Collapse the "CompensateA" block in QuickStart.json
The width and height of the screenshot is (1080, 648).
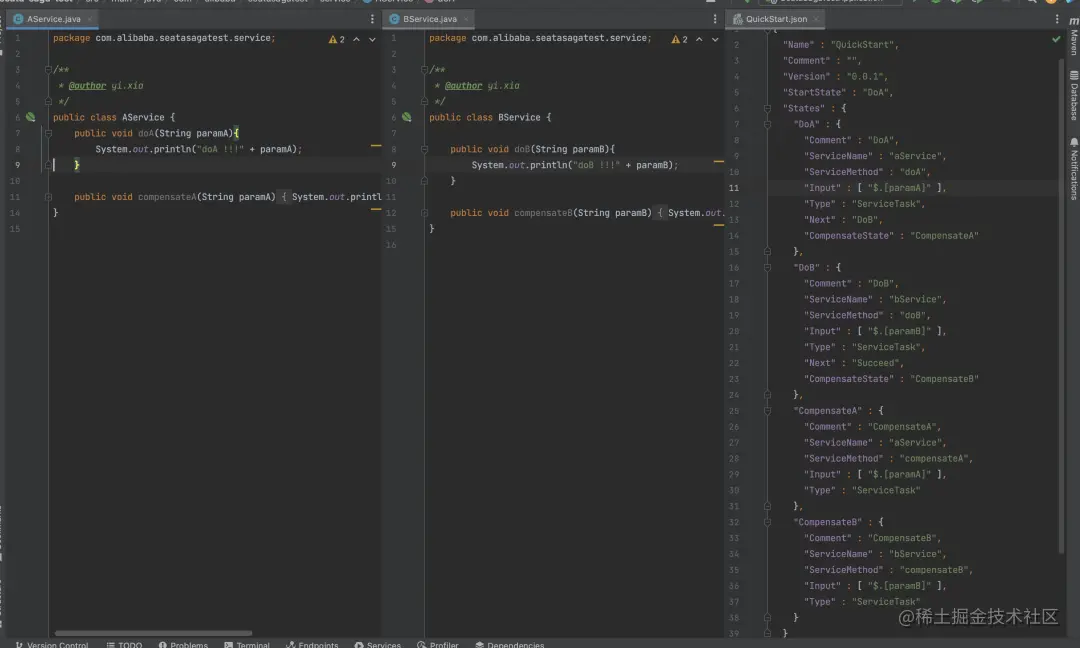(767, 410)
